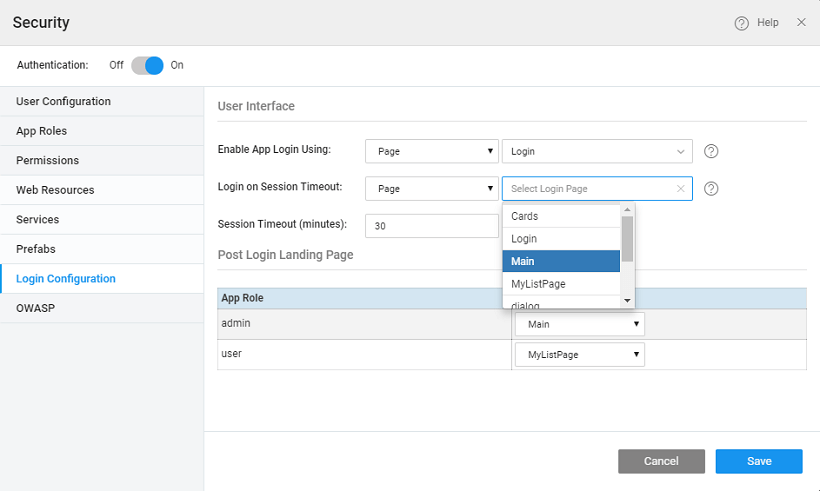This screenshot has width=820, height=491.
Task: Click help icon beside Enable App Login
Action: click(711, 152)
